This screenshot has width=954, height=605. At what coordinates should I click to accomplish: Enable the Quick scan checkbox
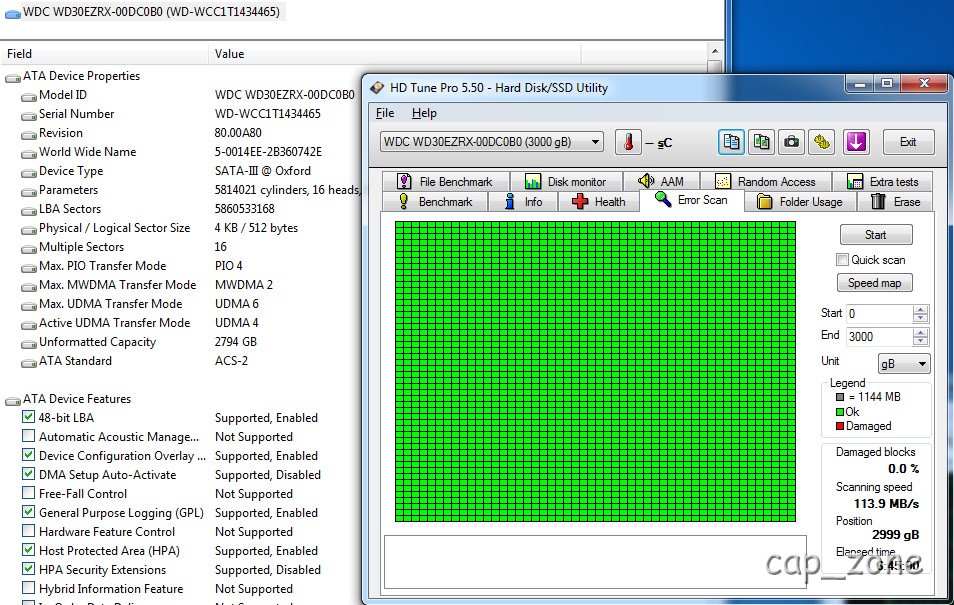point(842,260)
